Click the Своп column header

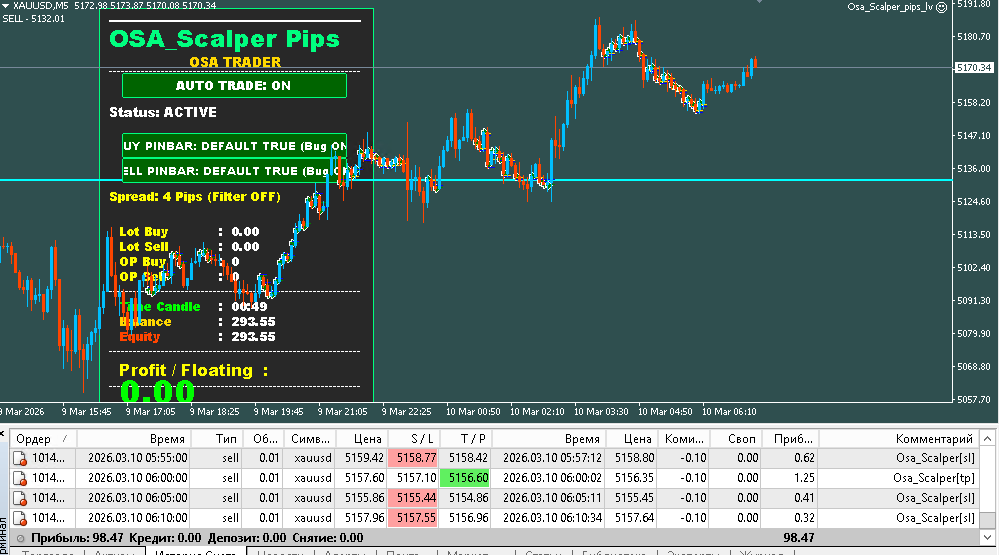pyautogui.click(x=735, y=439)
